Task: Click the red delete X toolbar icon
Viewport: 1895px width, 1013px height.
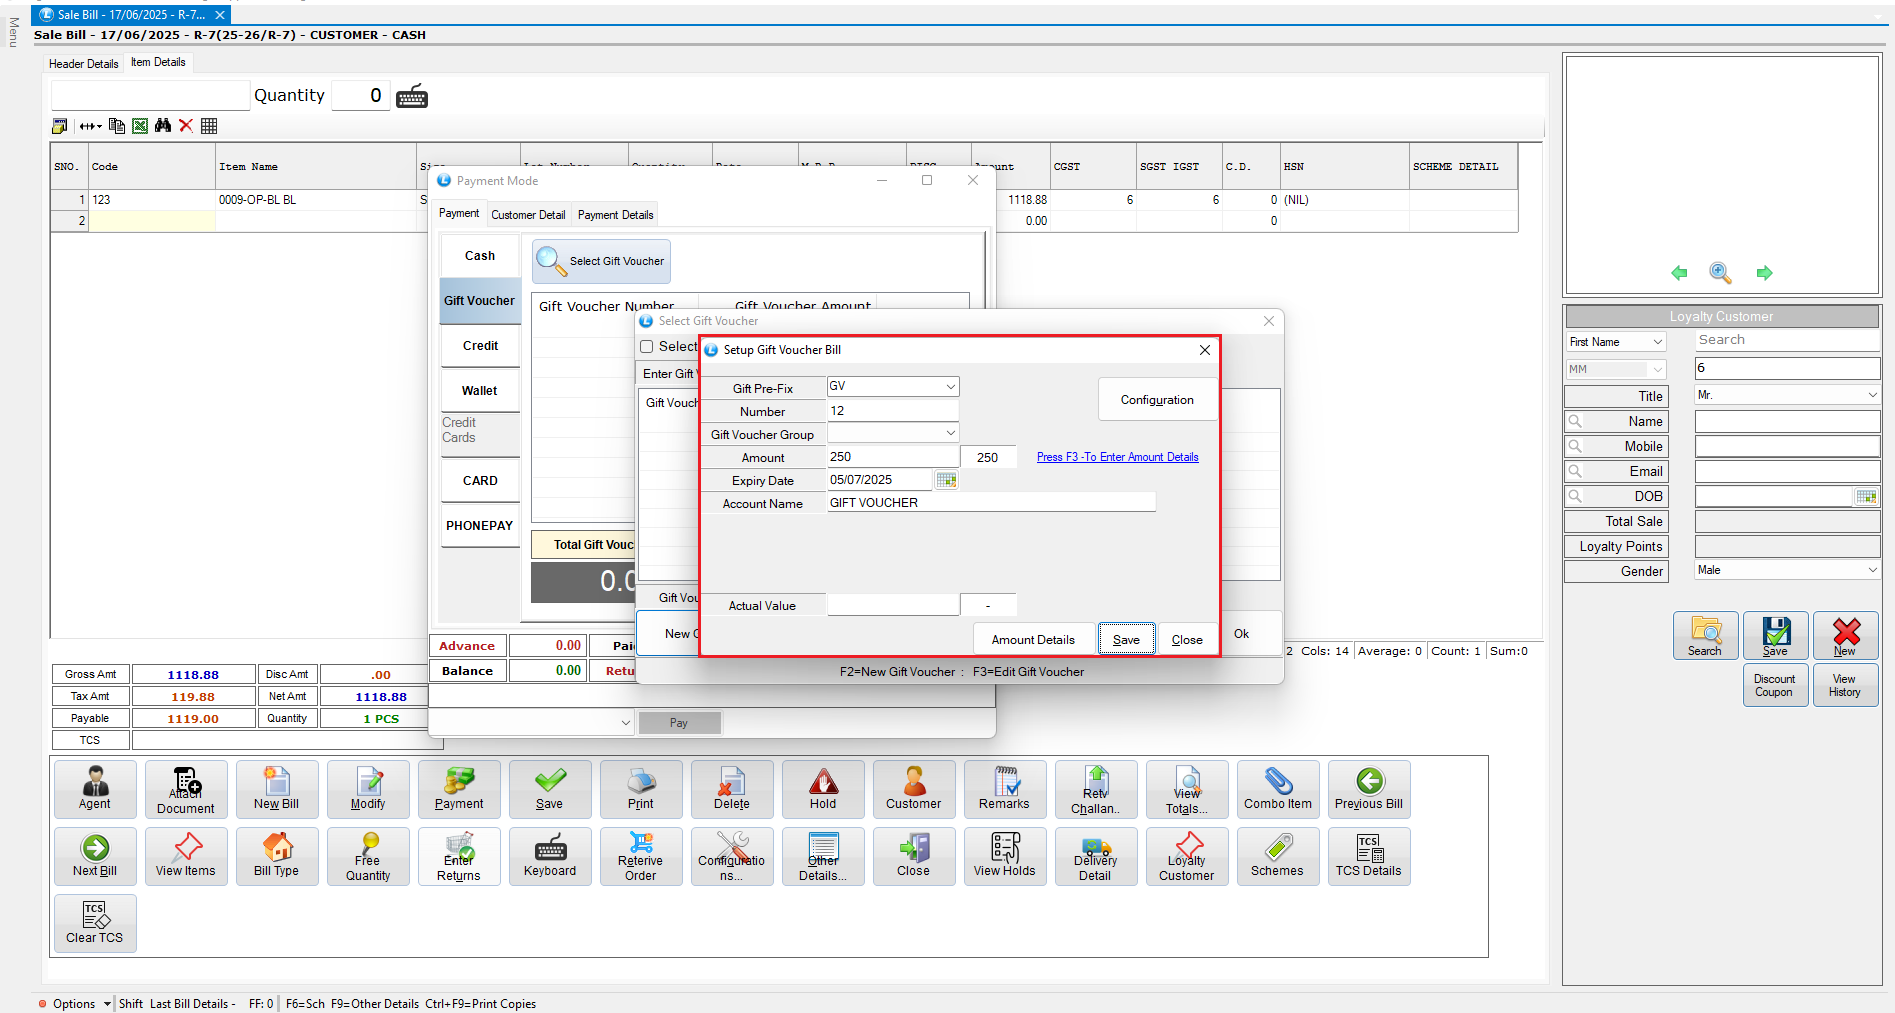Action: 186,126
